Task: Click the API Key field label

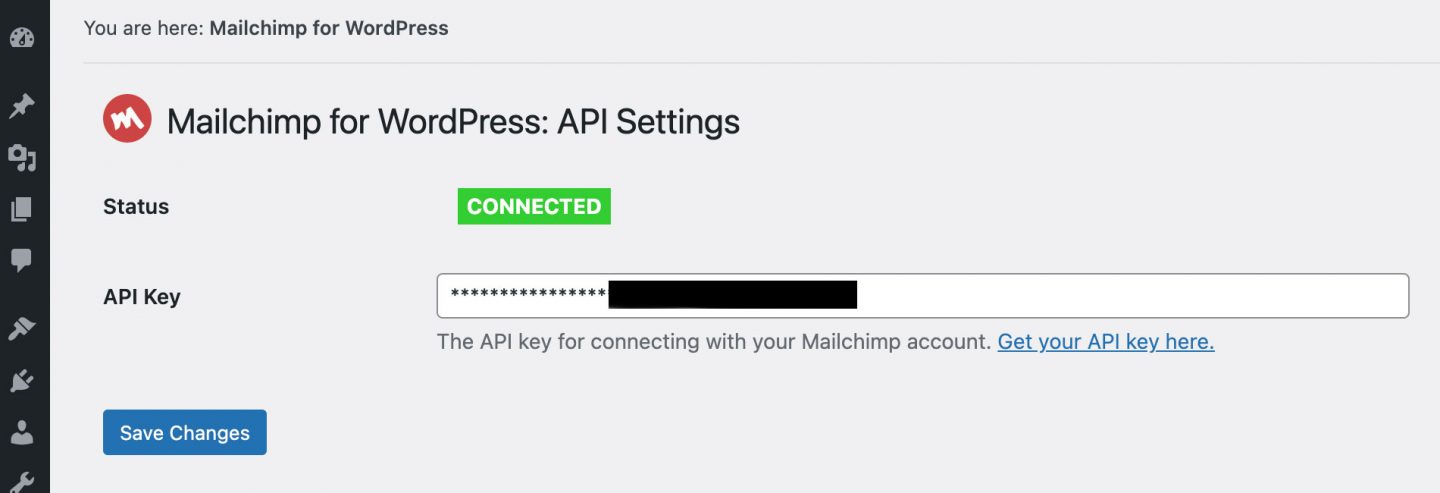Action: [142, 296]
